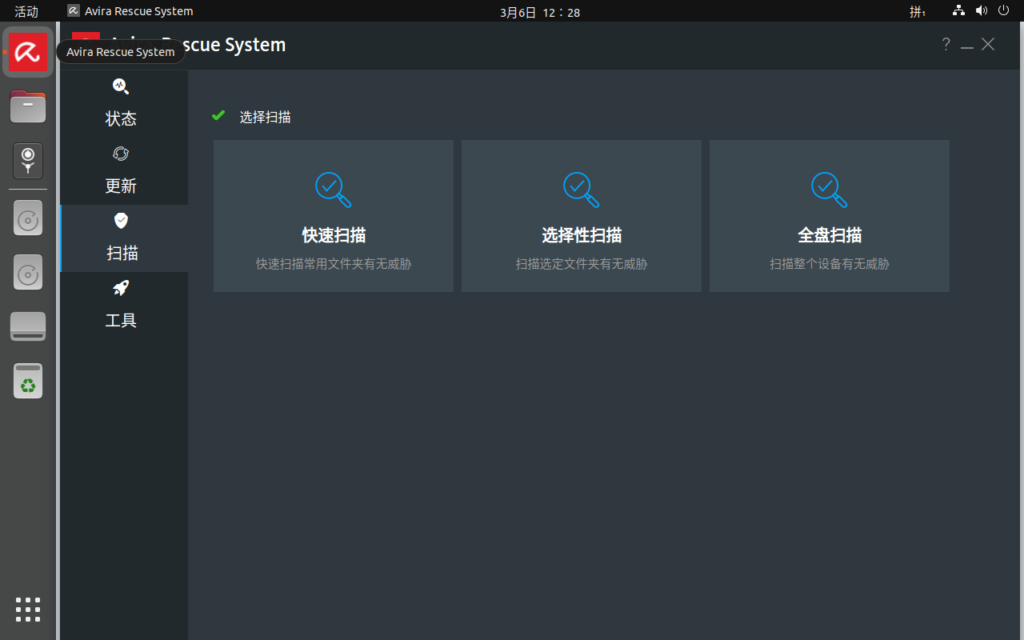Click the volume speaker icon

981,10
